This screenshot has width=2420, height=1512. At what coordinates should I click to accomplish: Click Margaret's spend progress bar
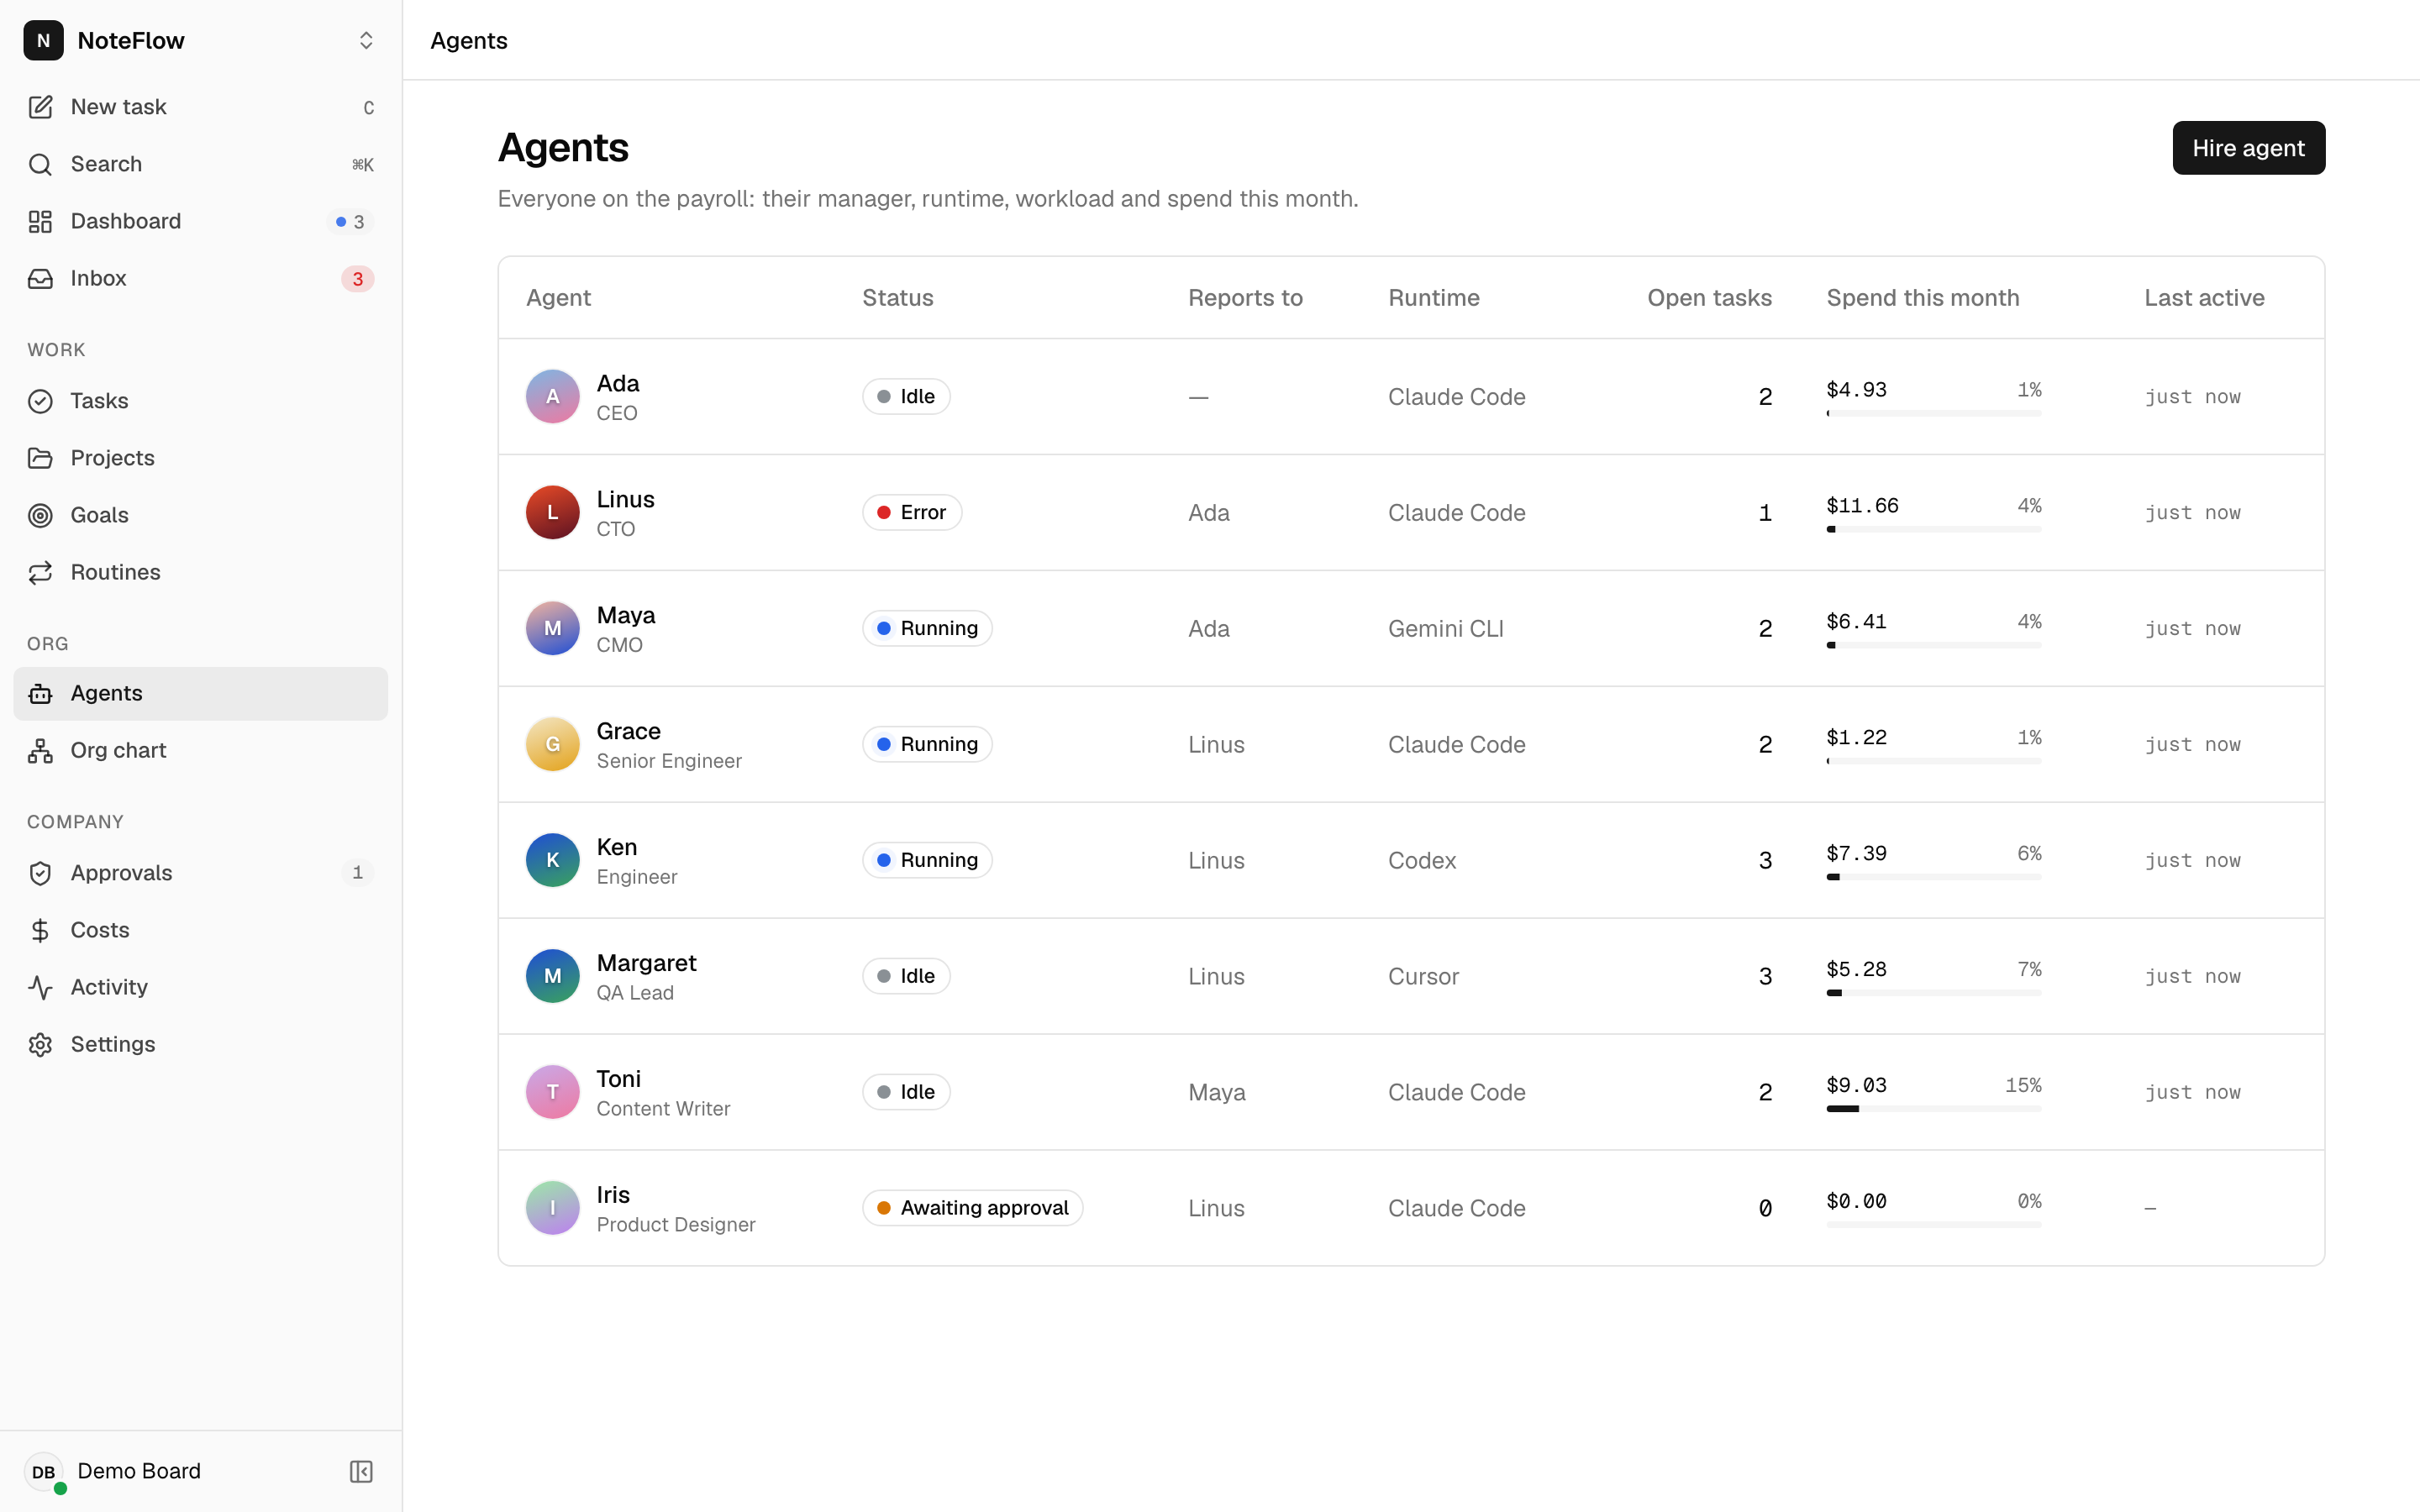[1933, 992]
